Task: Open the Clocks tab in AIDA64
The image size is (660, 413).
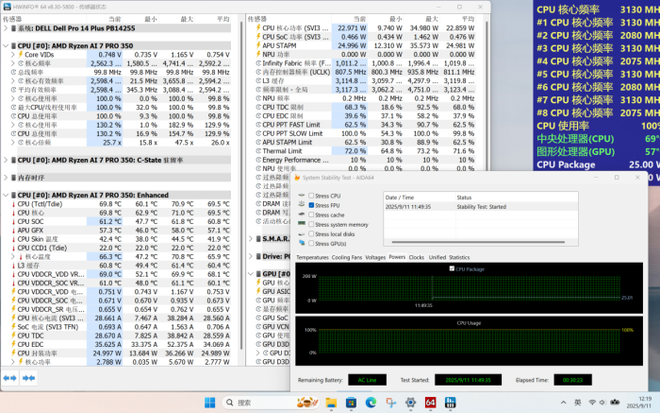Action: (x=416, y=257)
